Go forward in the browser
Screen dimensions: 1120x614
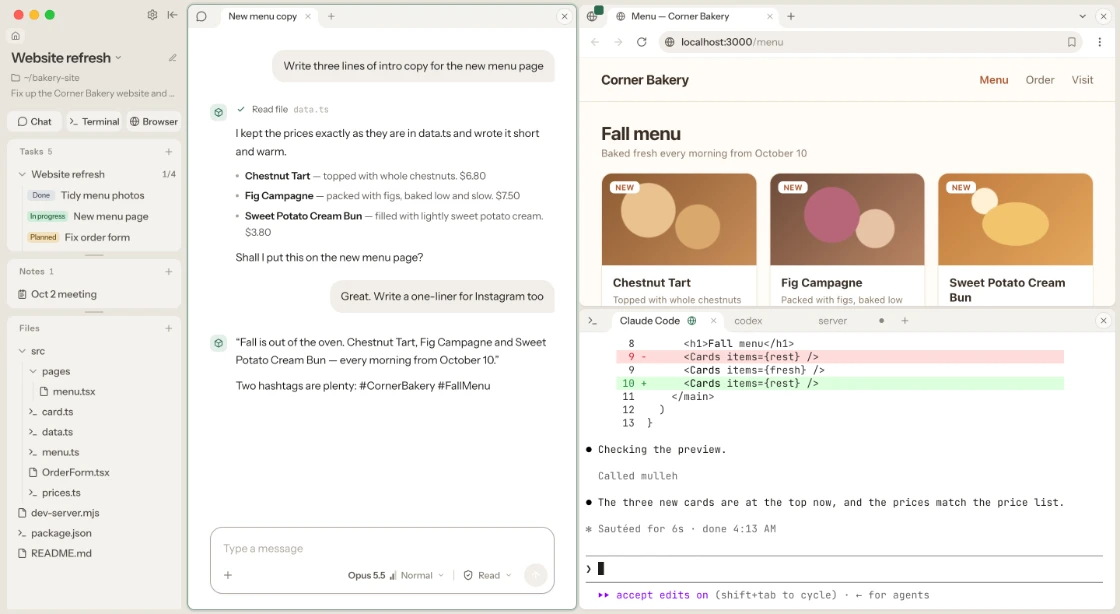(618, 42)
